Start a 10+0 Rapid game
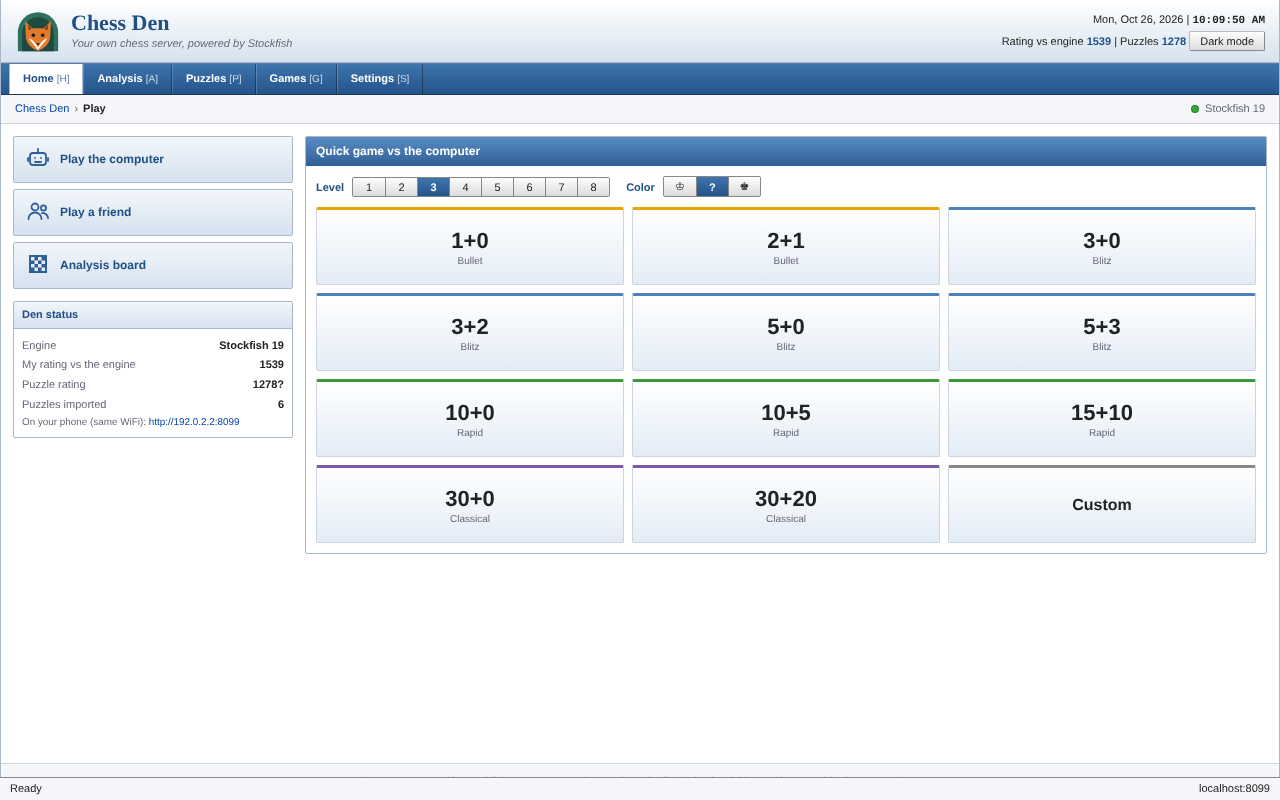Image resolution: width=1280 pixels, height=800 pixels. (470, 418)
